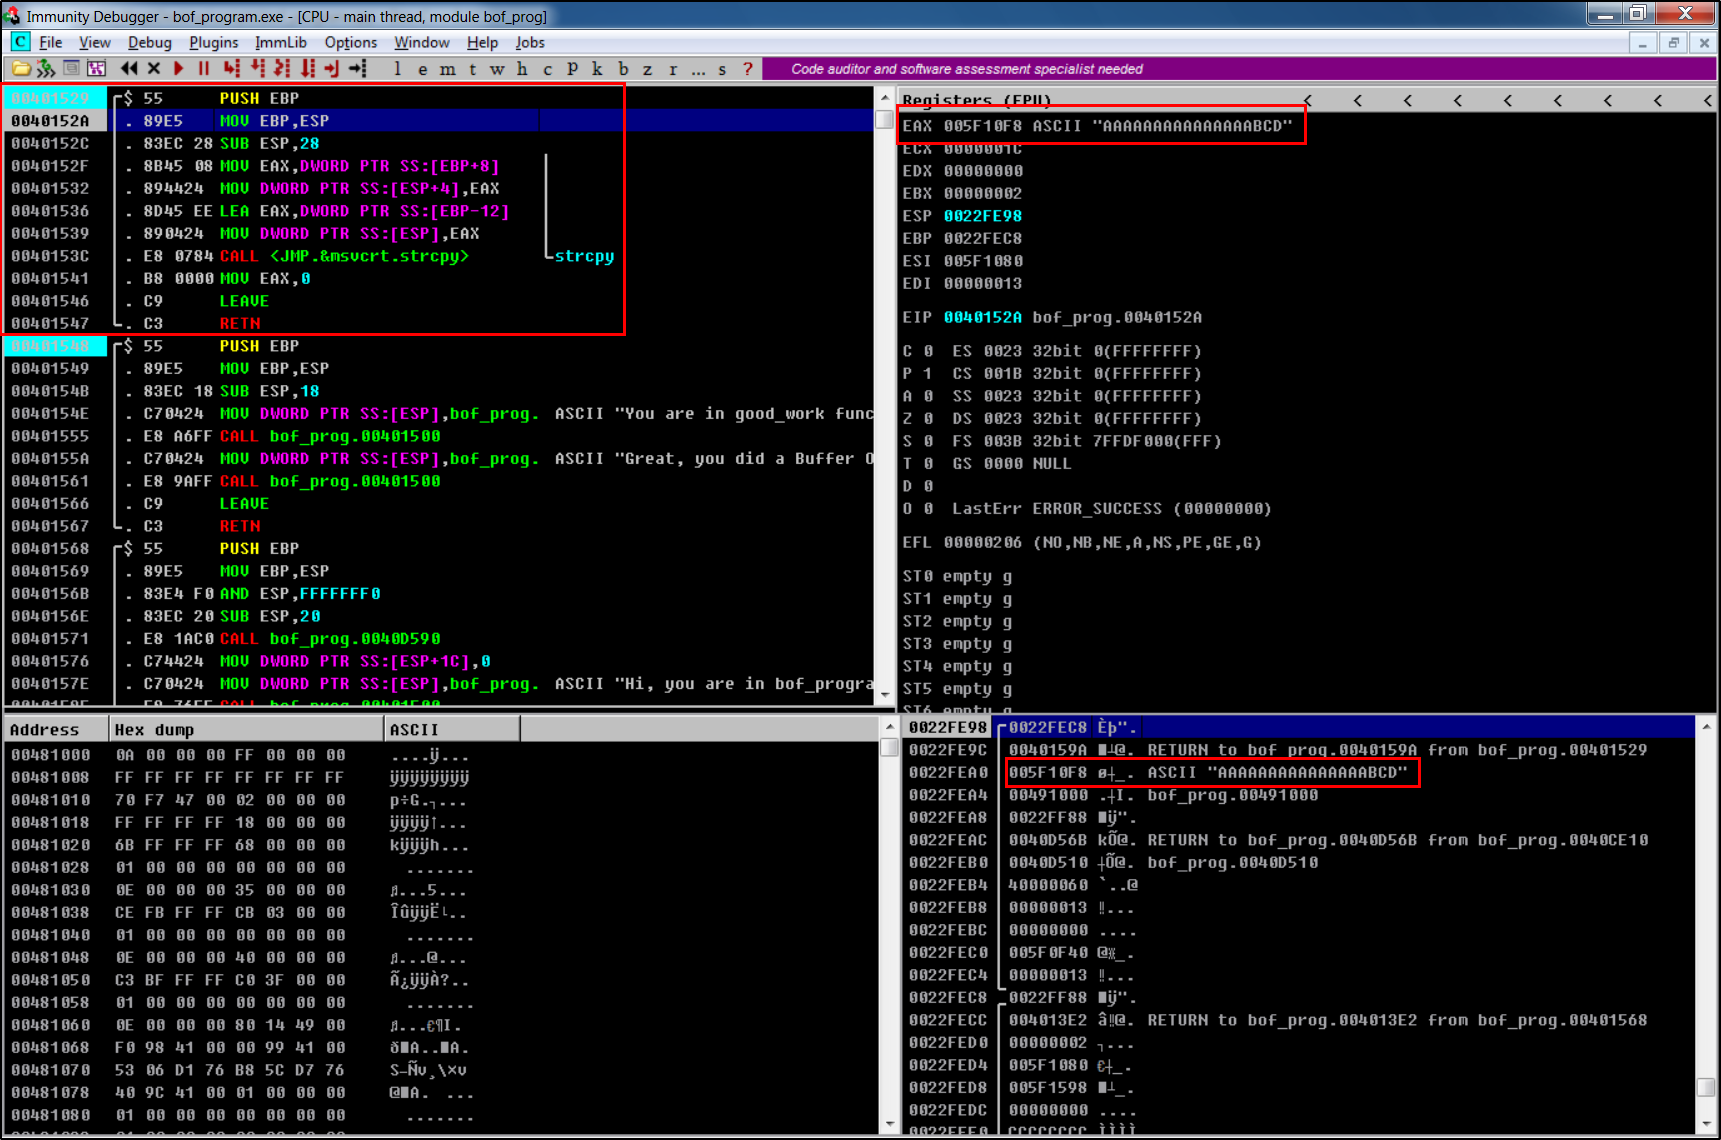Click the Step into icon
Image resolution: width=1721 pixels, height=1140 pixels.
point(232,69)
